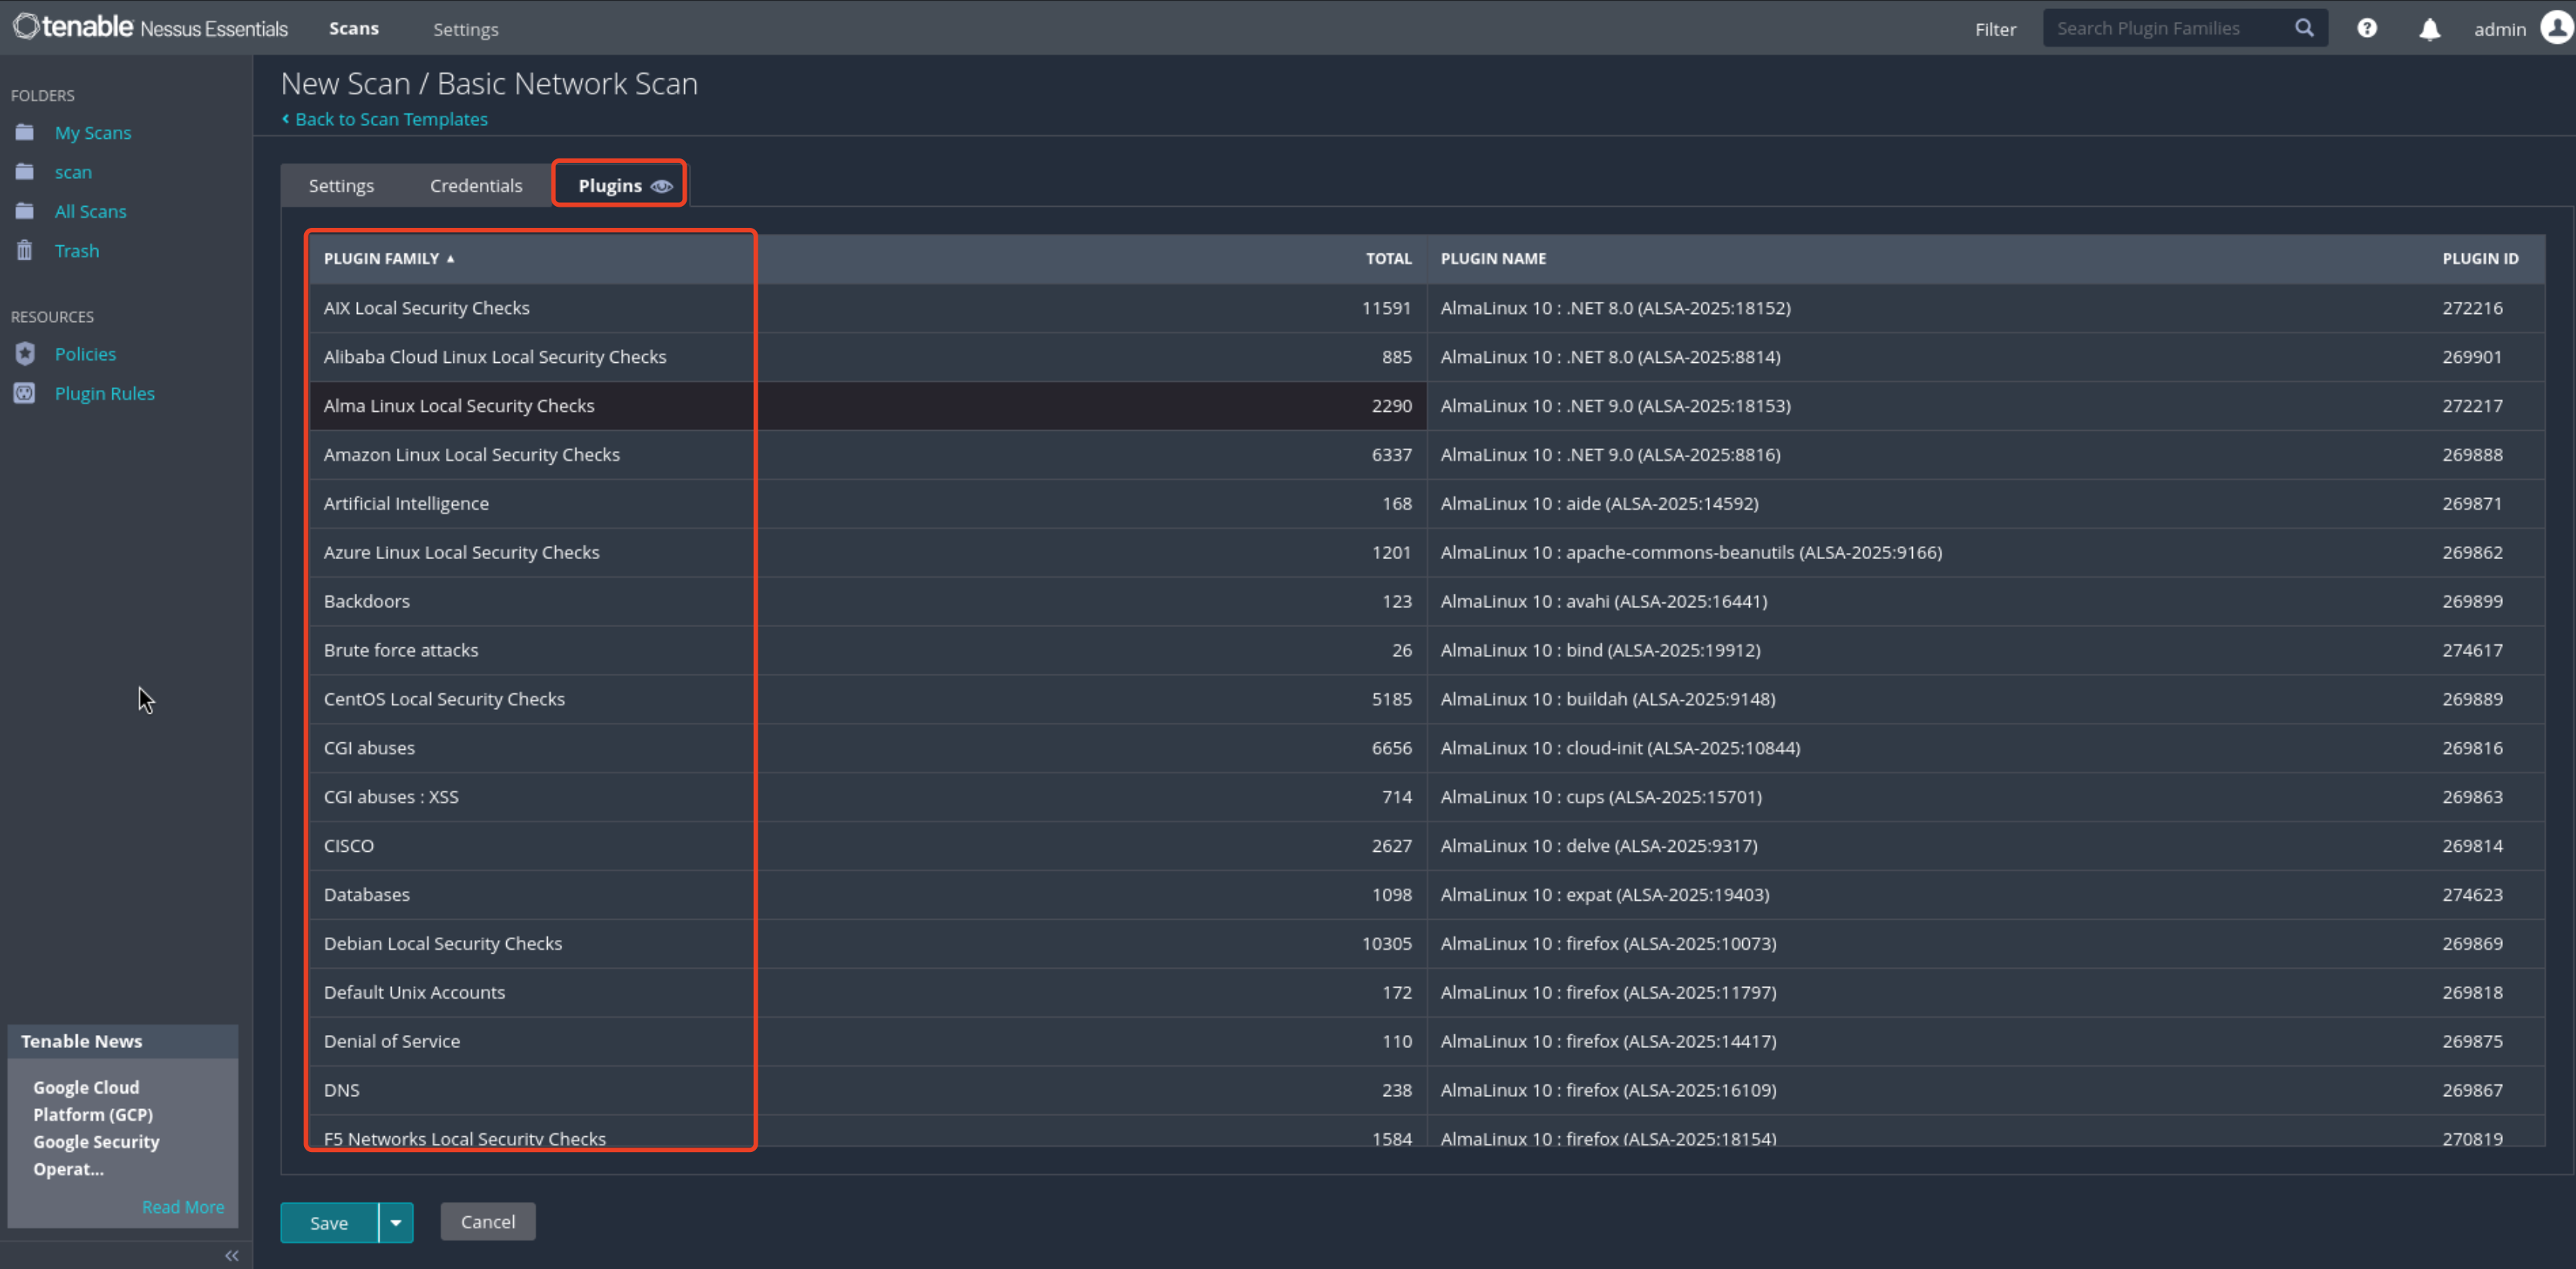Collapse the sidebar with double chevron
This screenshot has width=2576, height=1269.
(231, 1255)
